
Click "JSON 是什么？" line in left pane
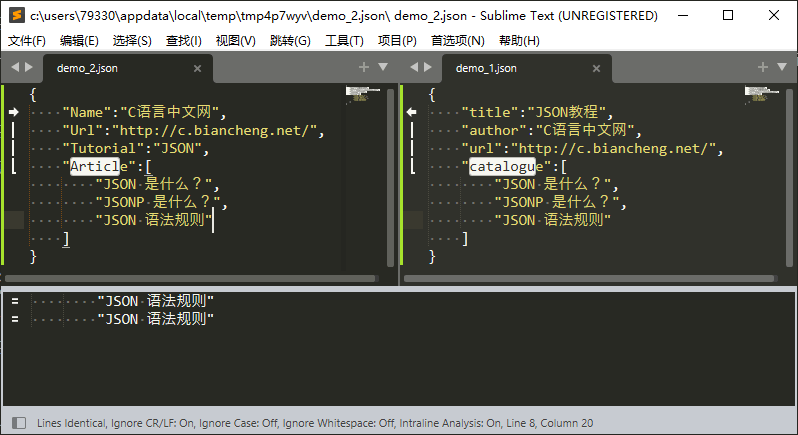tap(157, 184)
